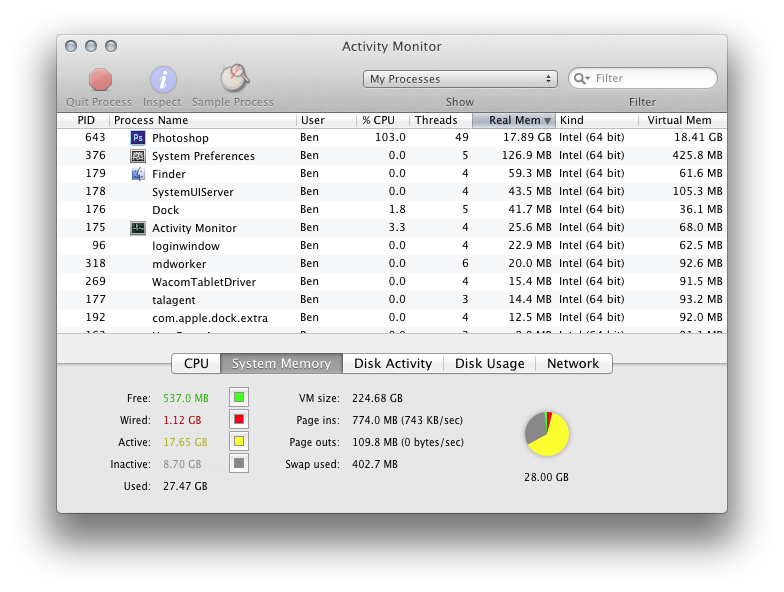Image resolution: width=784 pixels, height=592 pixels.
Task: Click the Finder icon in process list
Action: click(x=138, y=174)
